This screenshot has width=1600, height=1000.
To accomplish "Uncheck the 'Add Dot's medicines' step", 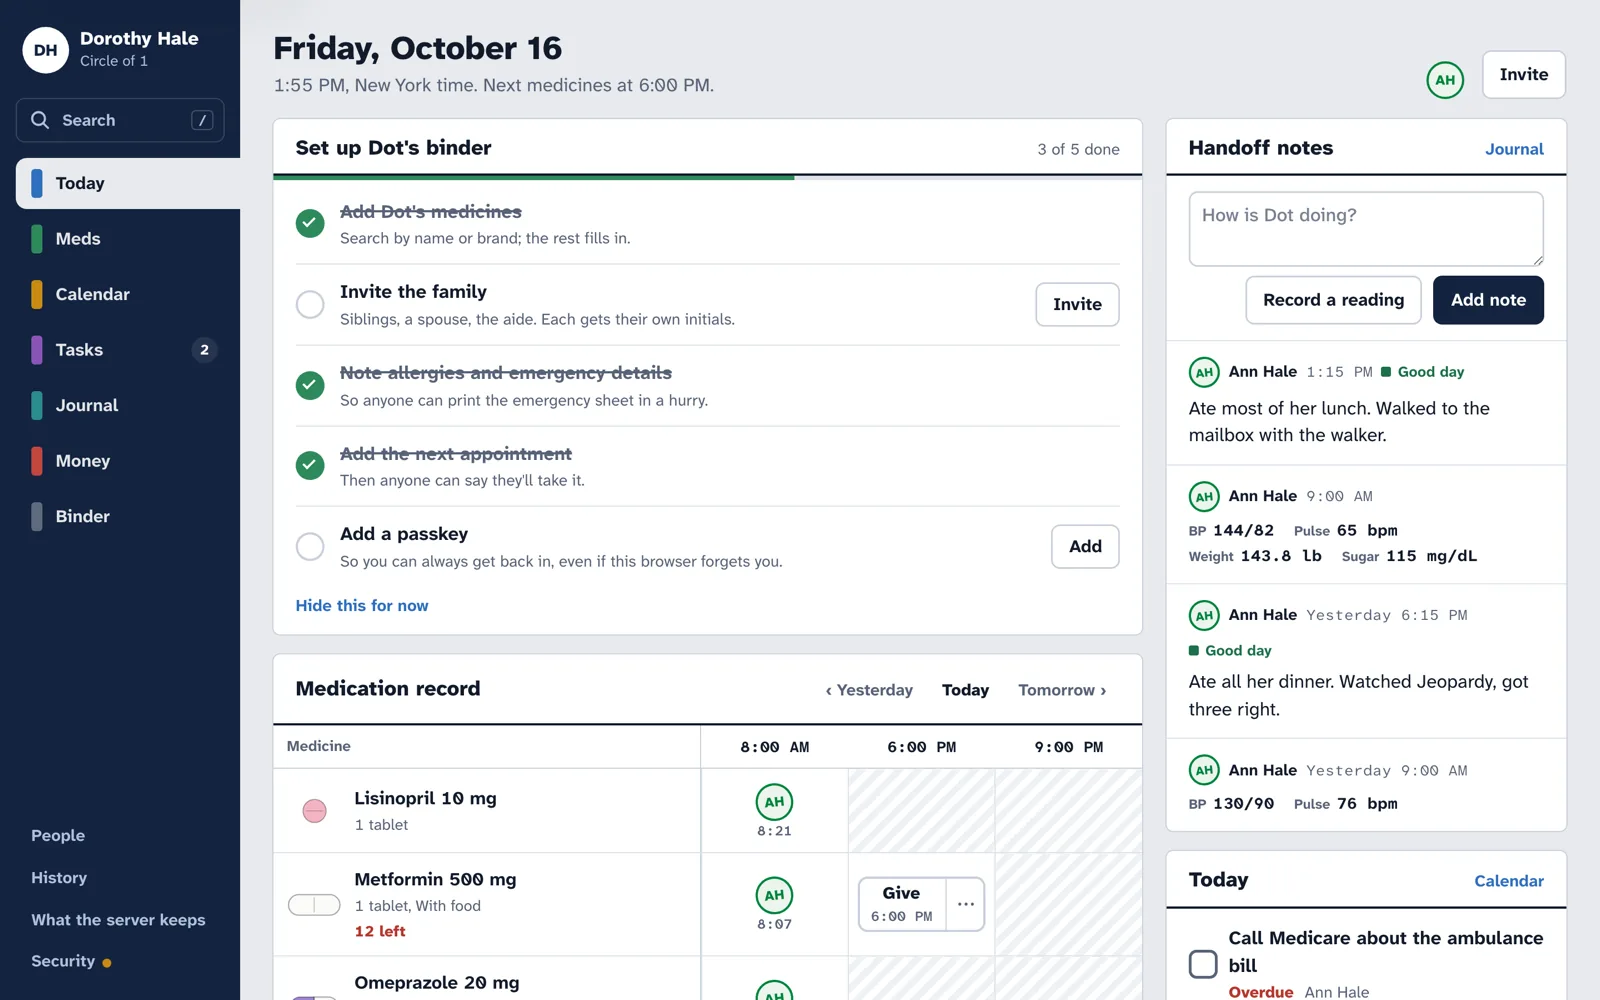I will 310,223.
